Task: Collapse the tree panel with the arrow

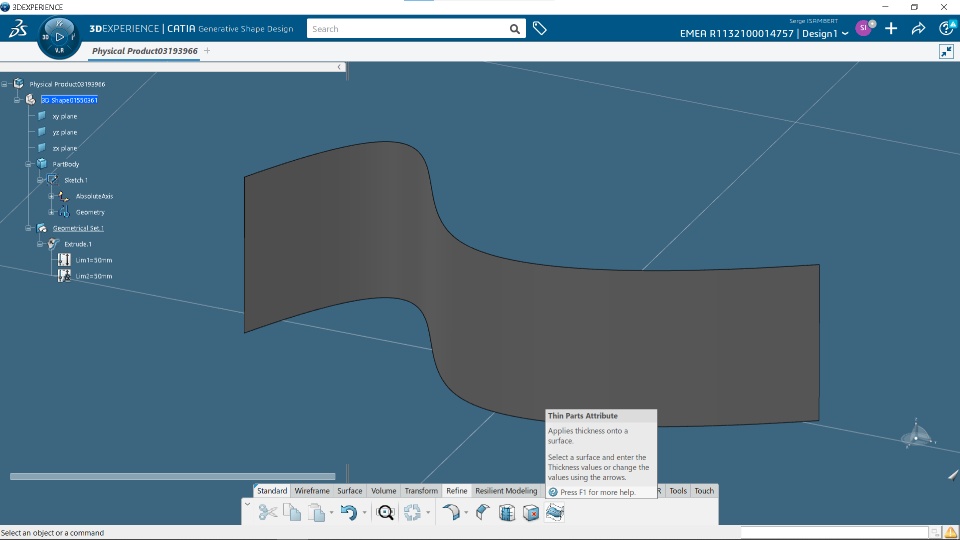Action: point(339,67)
